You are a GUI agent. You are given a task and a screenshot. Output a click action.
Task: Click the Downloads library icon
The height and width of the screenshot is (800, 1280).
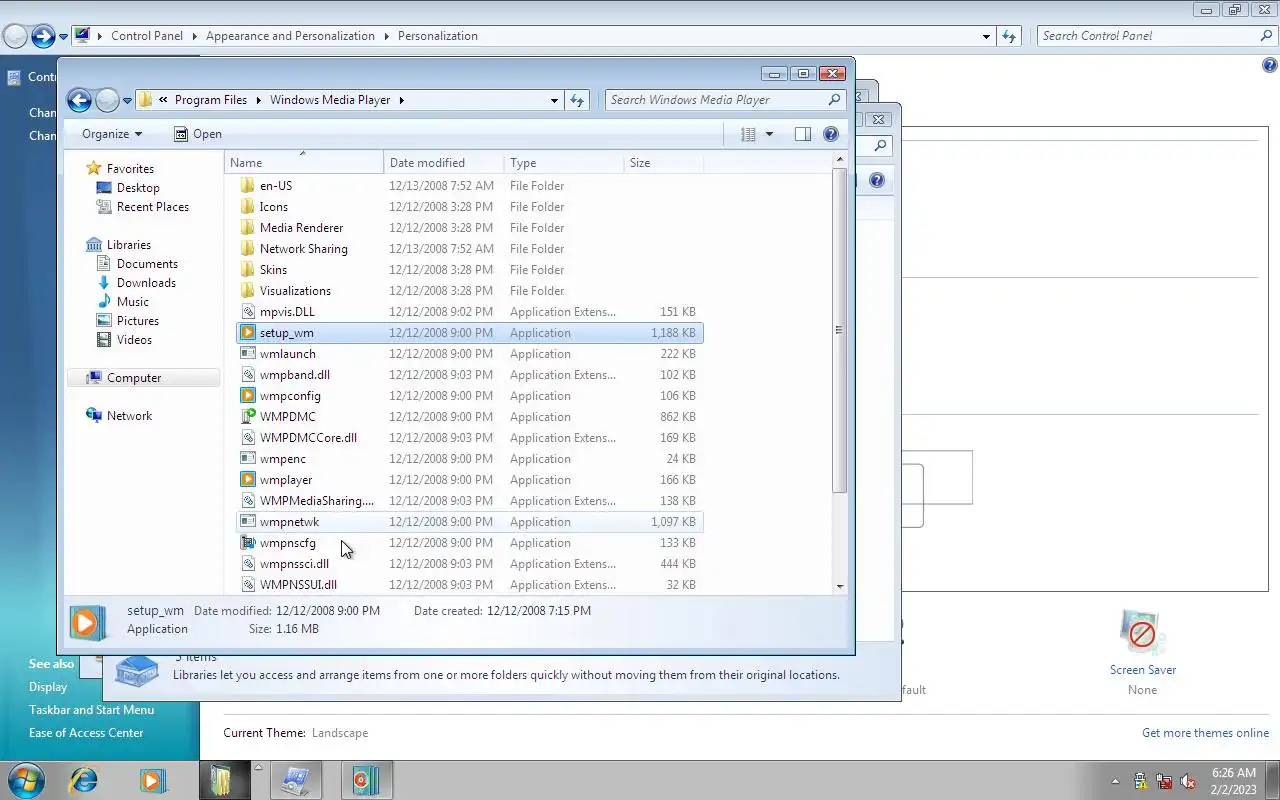(104, 283)
